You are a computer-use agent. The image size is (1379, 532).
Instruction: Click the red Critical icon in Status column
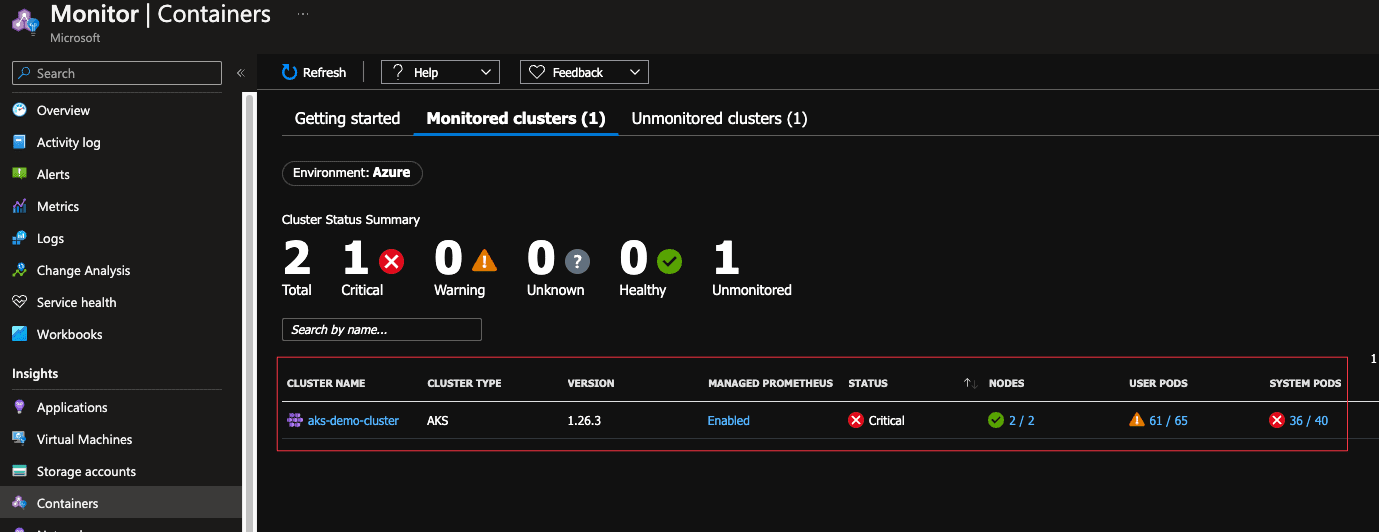[856, 421]
